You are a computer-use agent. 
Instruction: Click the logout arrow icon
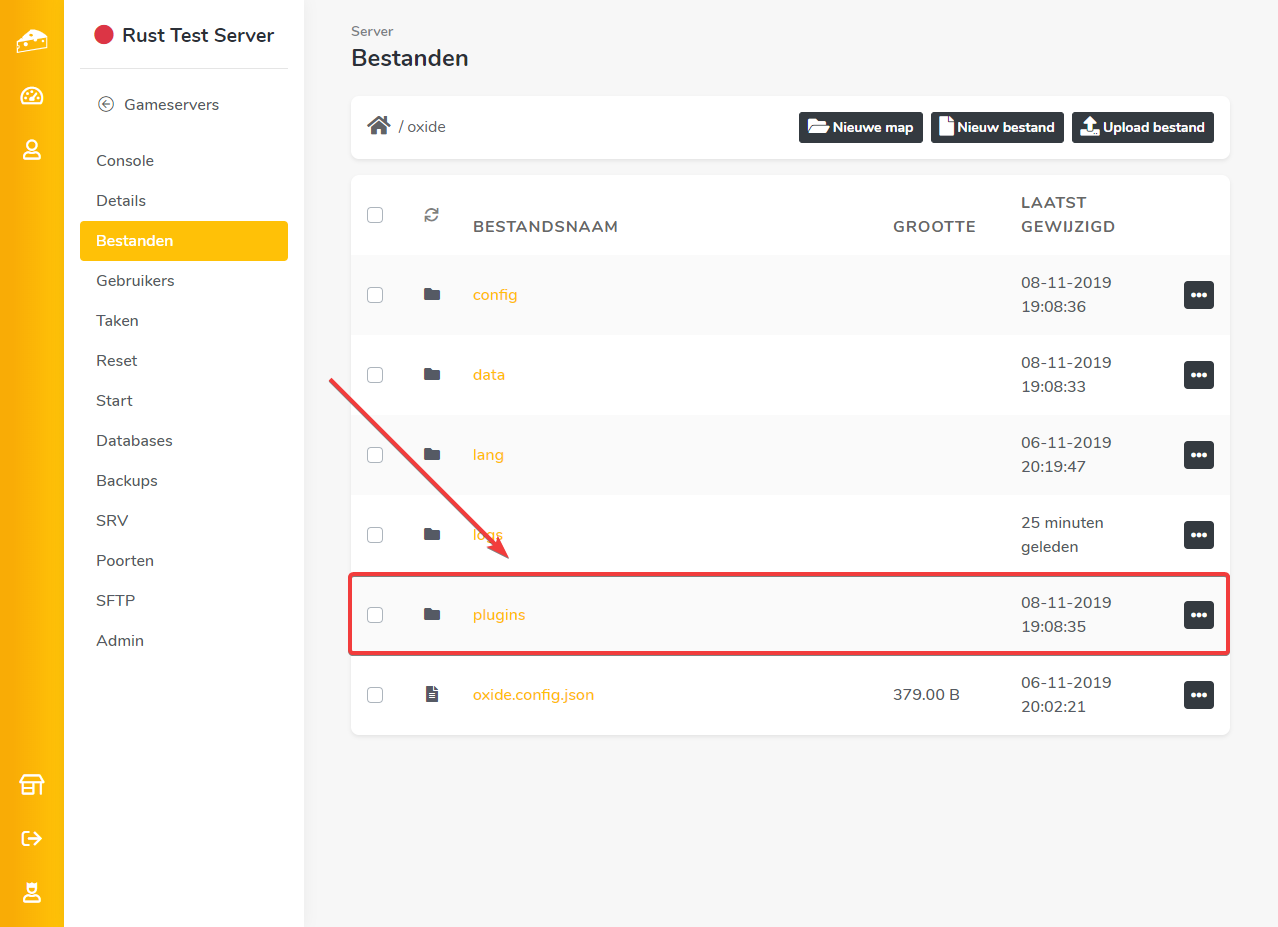(x=32, y=838)
